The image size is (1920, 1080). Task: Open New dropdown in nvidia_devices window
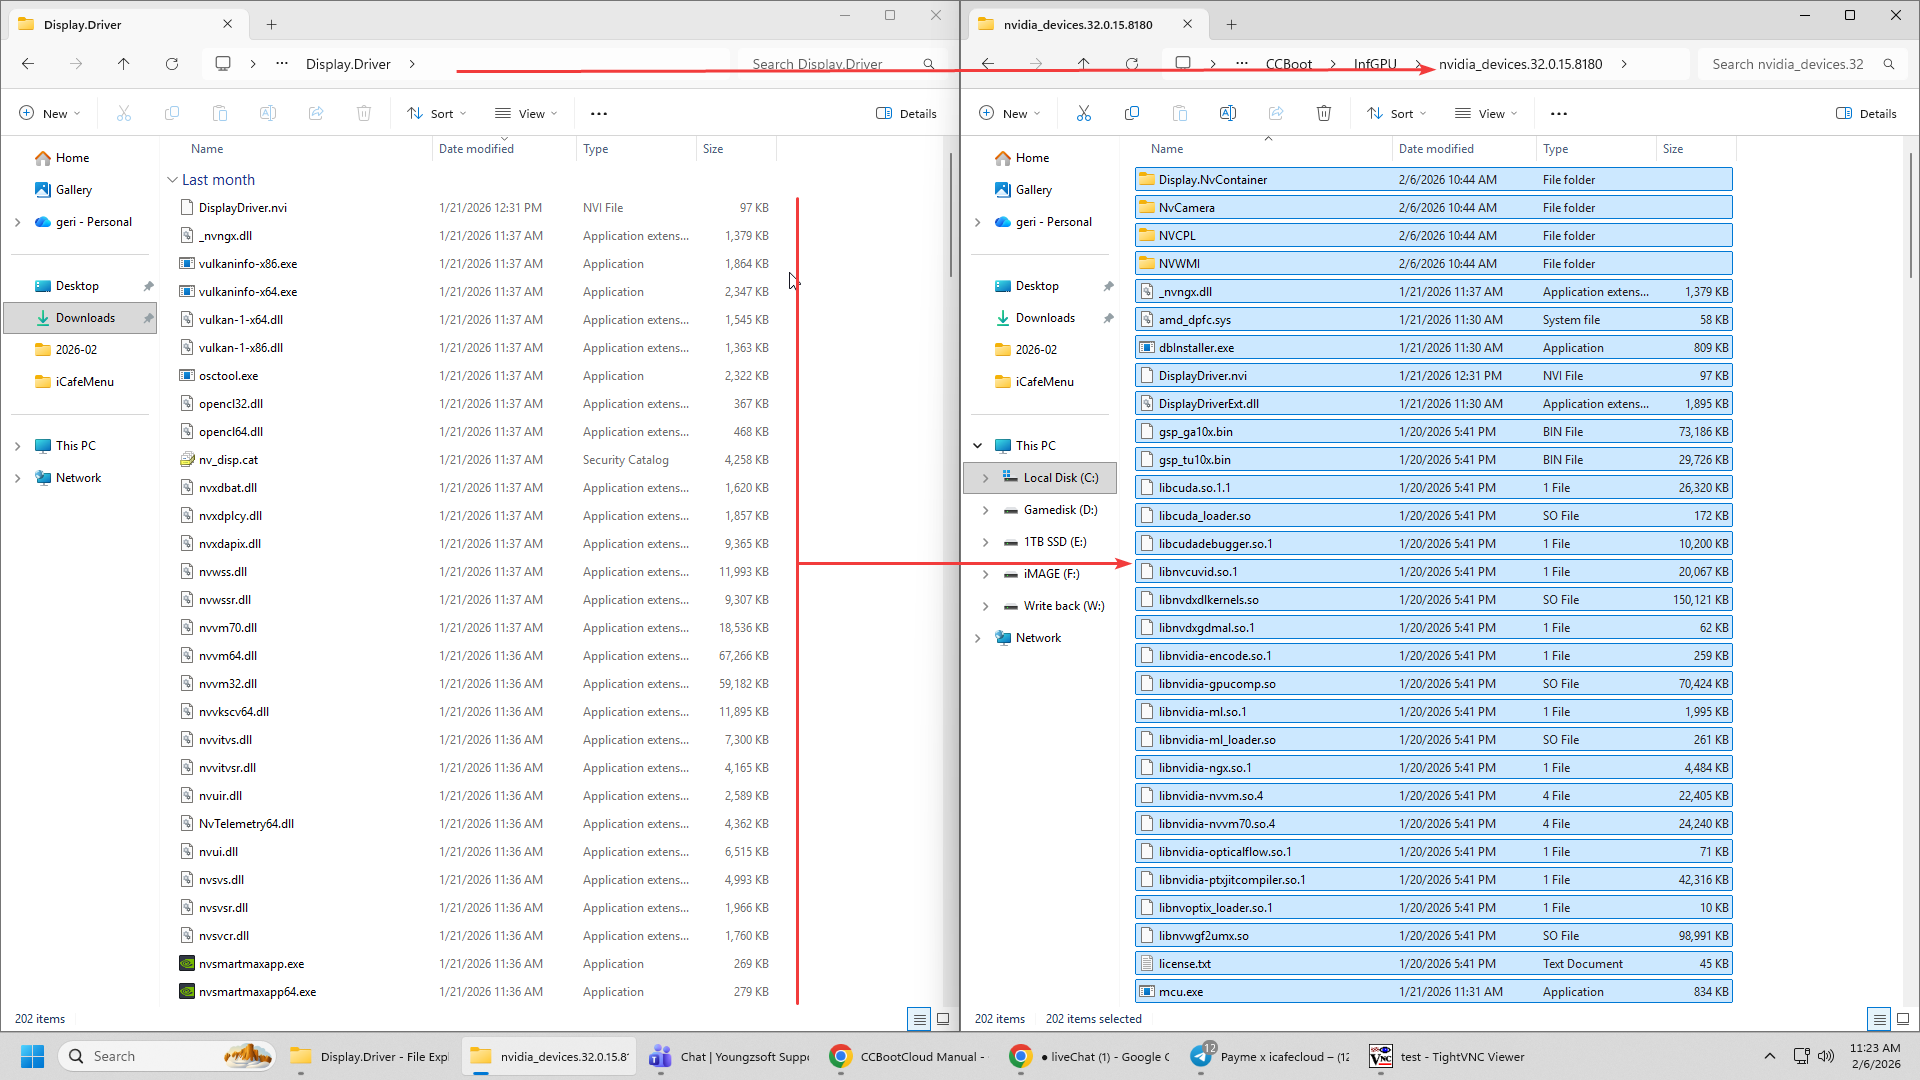(1009, 114)
